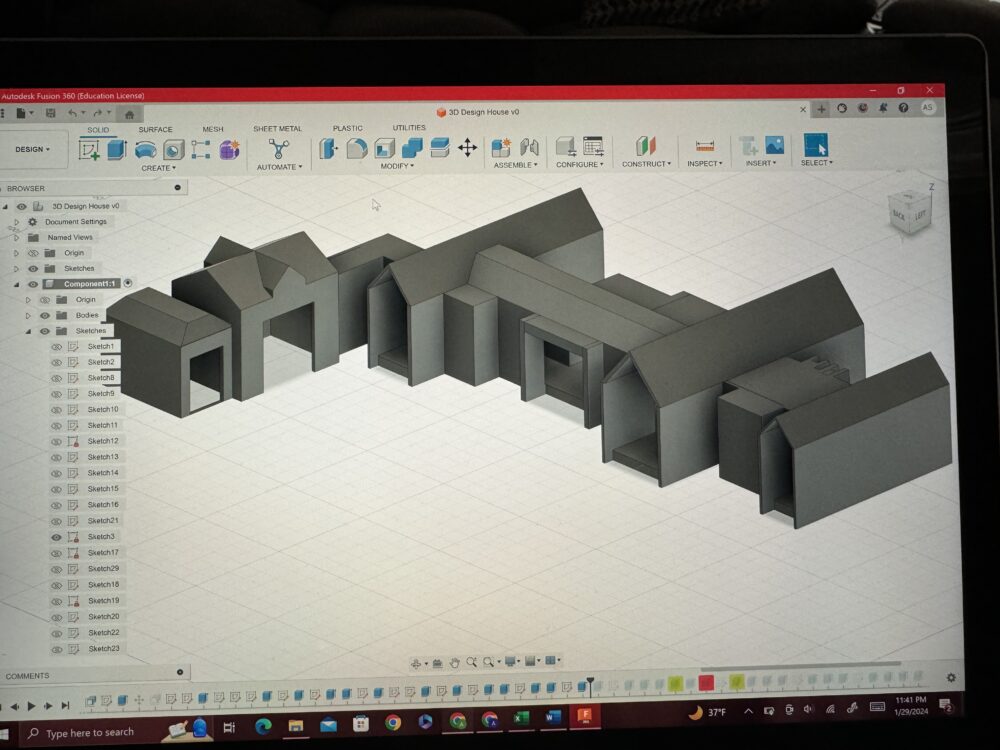Click the Extrude tool icon

tap(117, 150)
